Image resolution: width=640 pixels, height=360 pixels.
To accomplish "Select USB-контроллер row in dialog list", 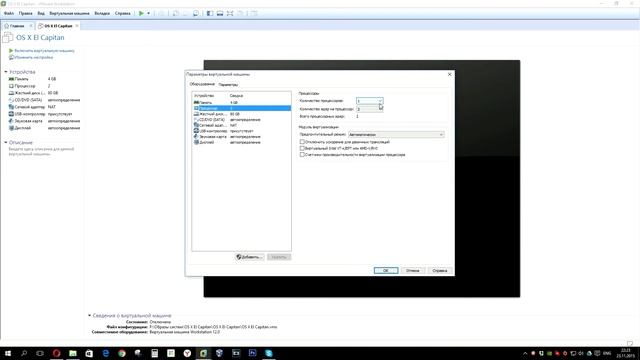I will pyautogui.click(x=242, y=131).
